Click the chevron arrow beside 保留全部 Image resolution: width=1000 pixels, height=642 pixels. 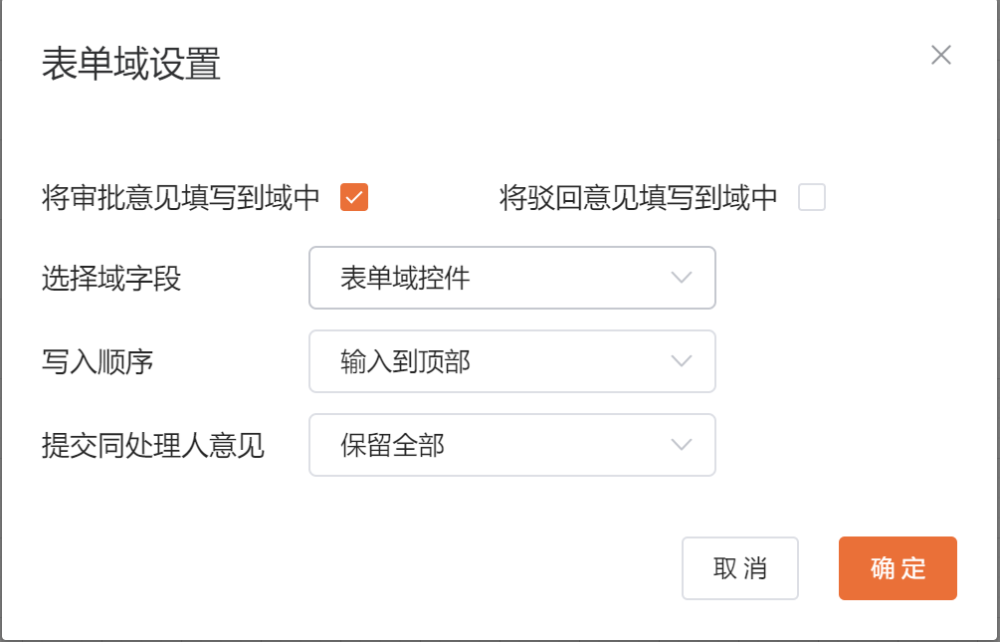[681, 445]
